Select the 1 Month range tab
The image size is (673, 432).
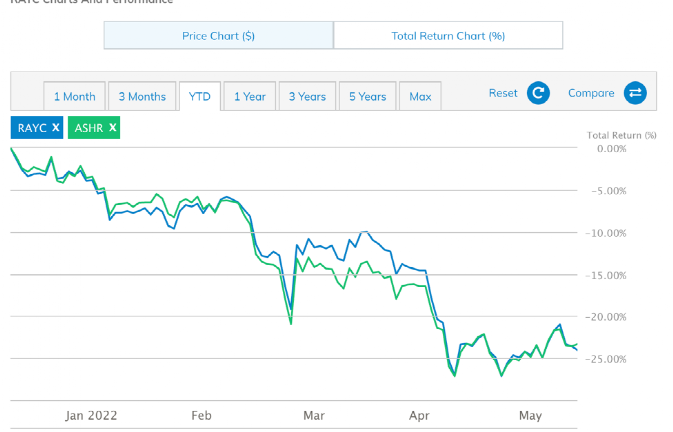75,97
